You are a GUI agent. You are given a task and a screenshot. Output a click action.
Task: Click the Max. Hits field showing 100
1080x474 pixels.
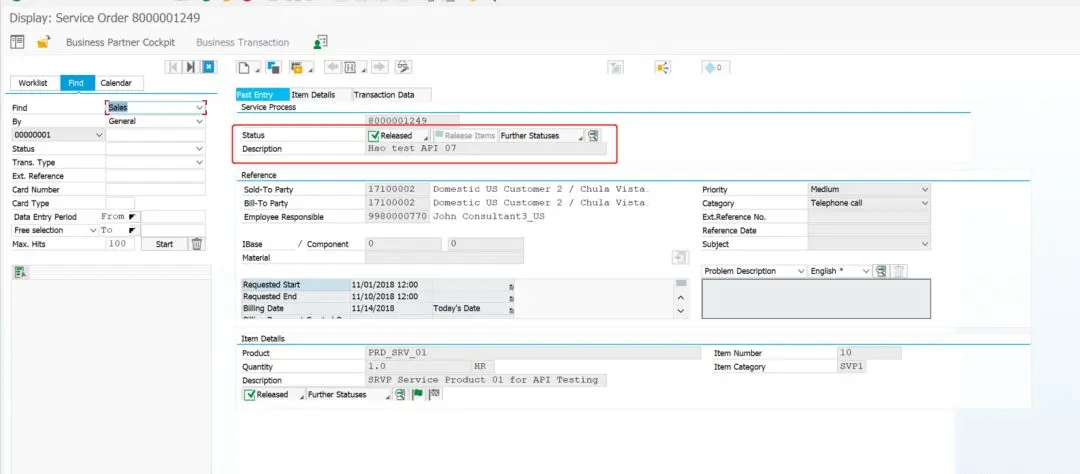point(121,244)
